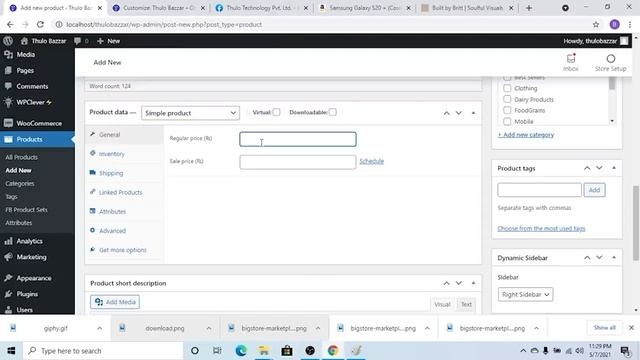Open the Thulo Bazzar site home link

[43, 41]
